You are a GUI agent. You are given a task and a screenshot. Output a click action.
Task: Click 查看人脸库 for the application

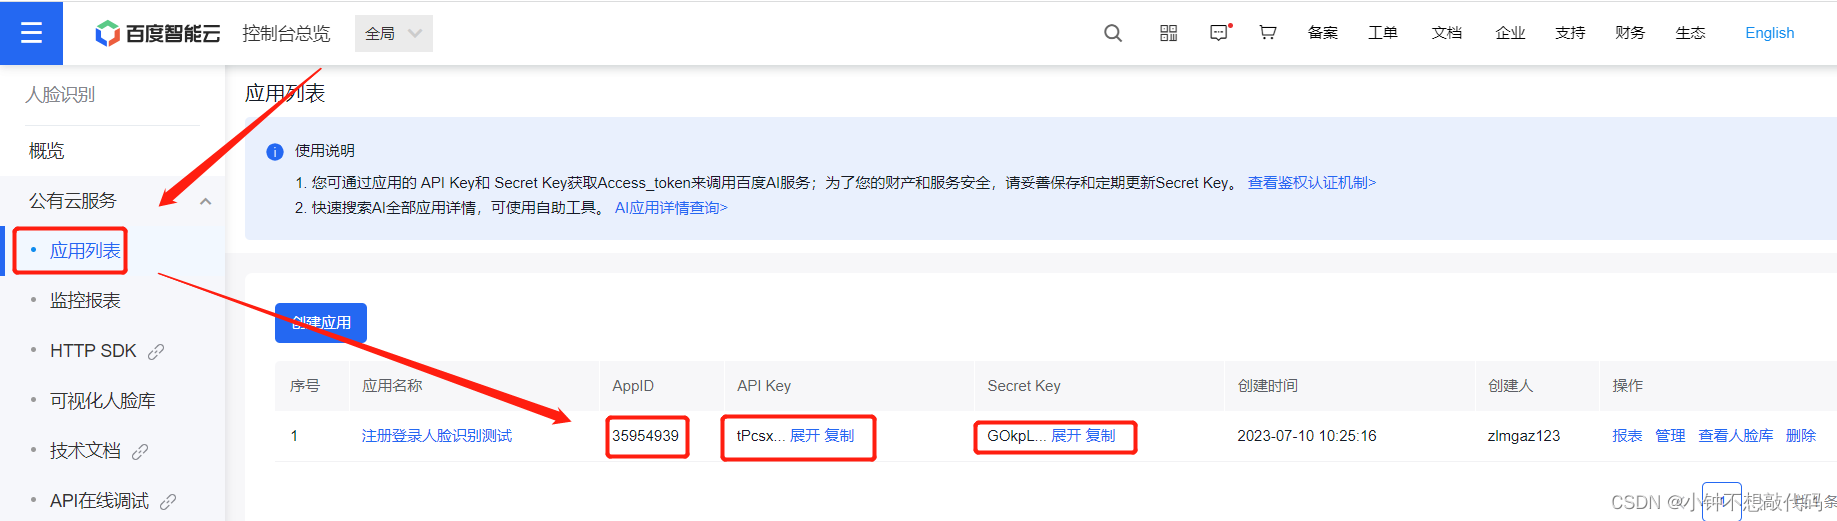tap(1736, 436)
